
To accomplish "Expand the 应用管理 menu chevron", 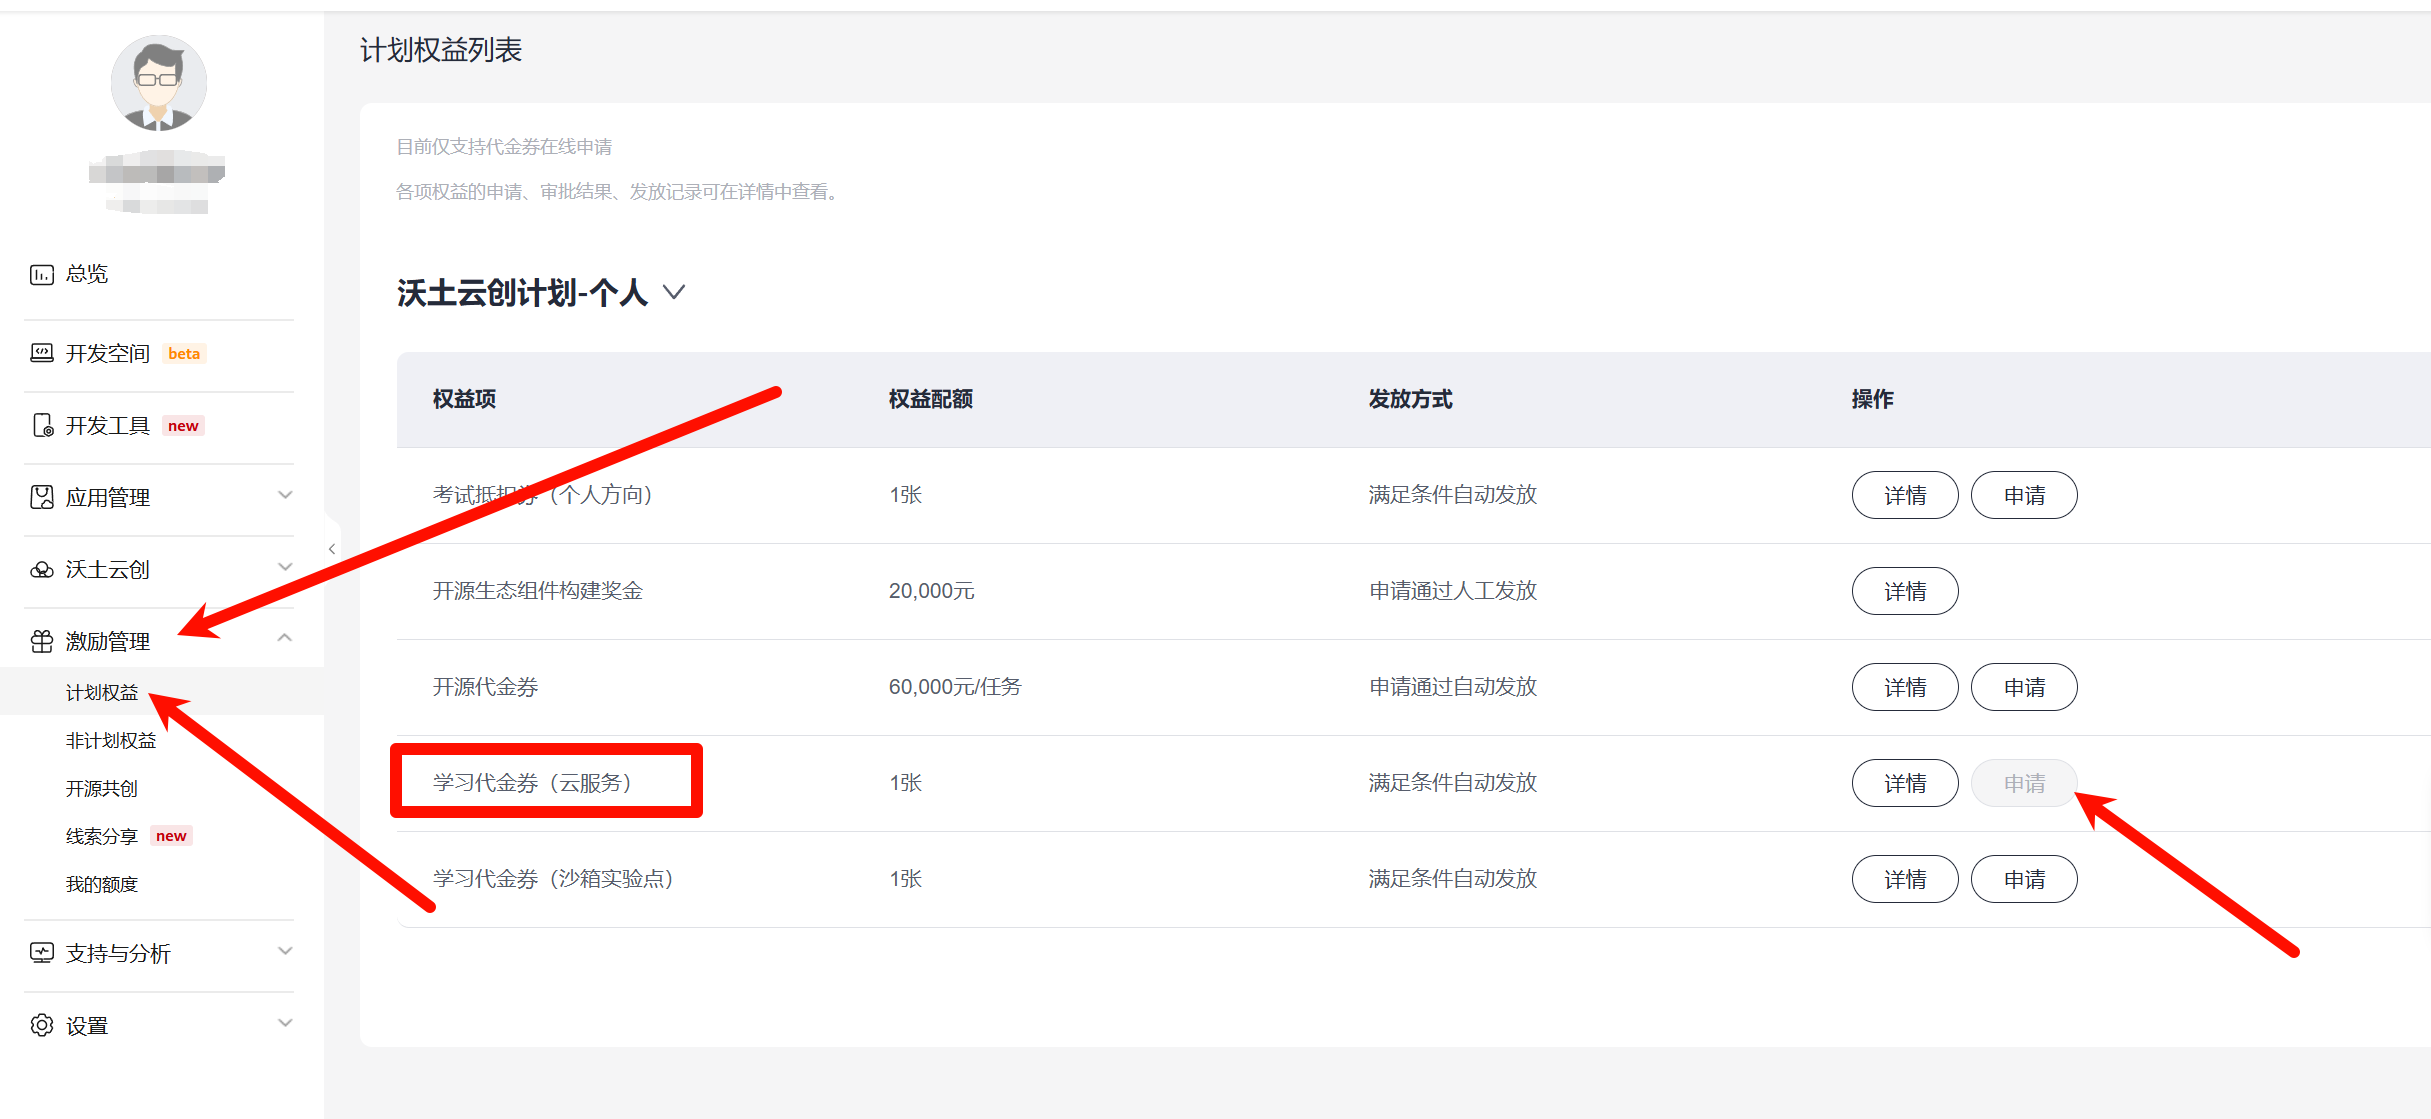I will pyautogui.click(x=285, y=495).
